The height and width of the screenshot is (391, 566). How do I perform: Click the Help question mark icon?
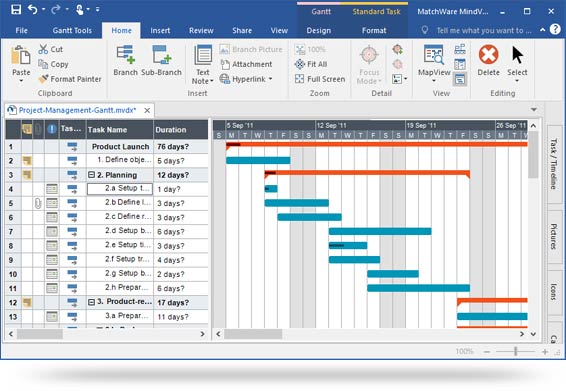pos(555,30)
